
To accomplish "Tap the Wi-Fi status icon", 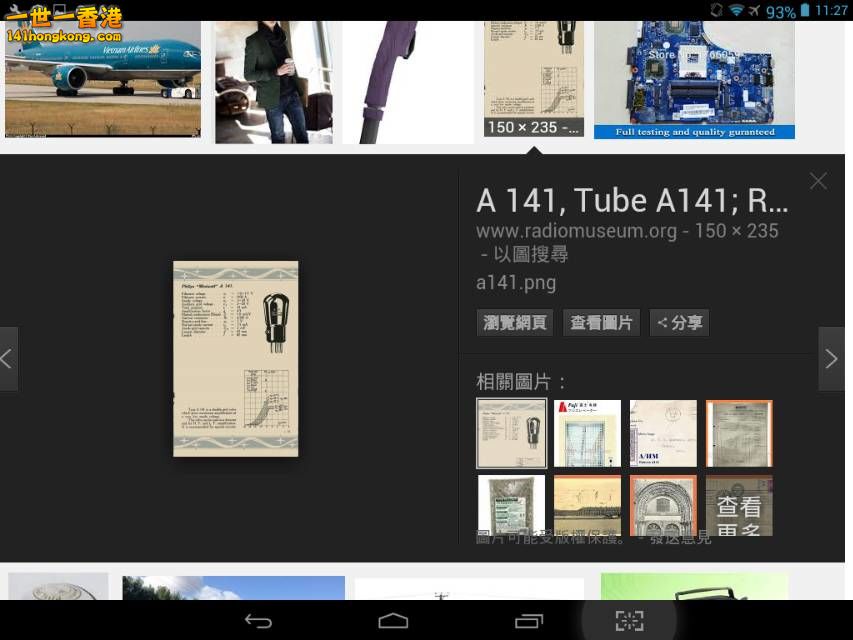I will (x=736, y=10).
